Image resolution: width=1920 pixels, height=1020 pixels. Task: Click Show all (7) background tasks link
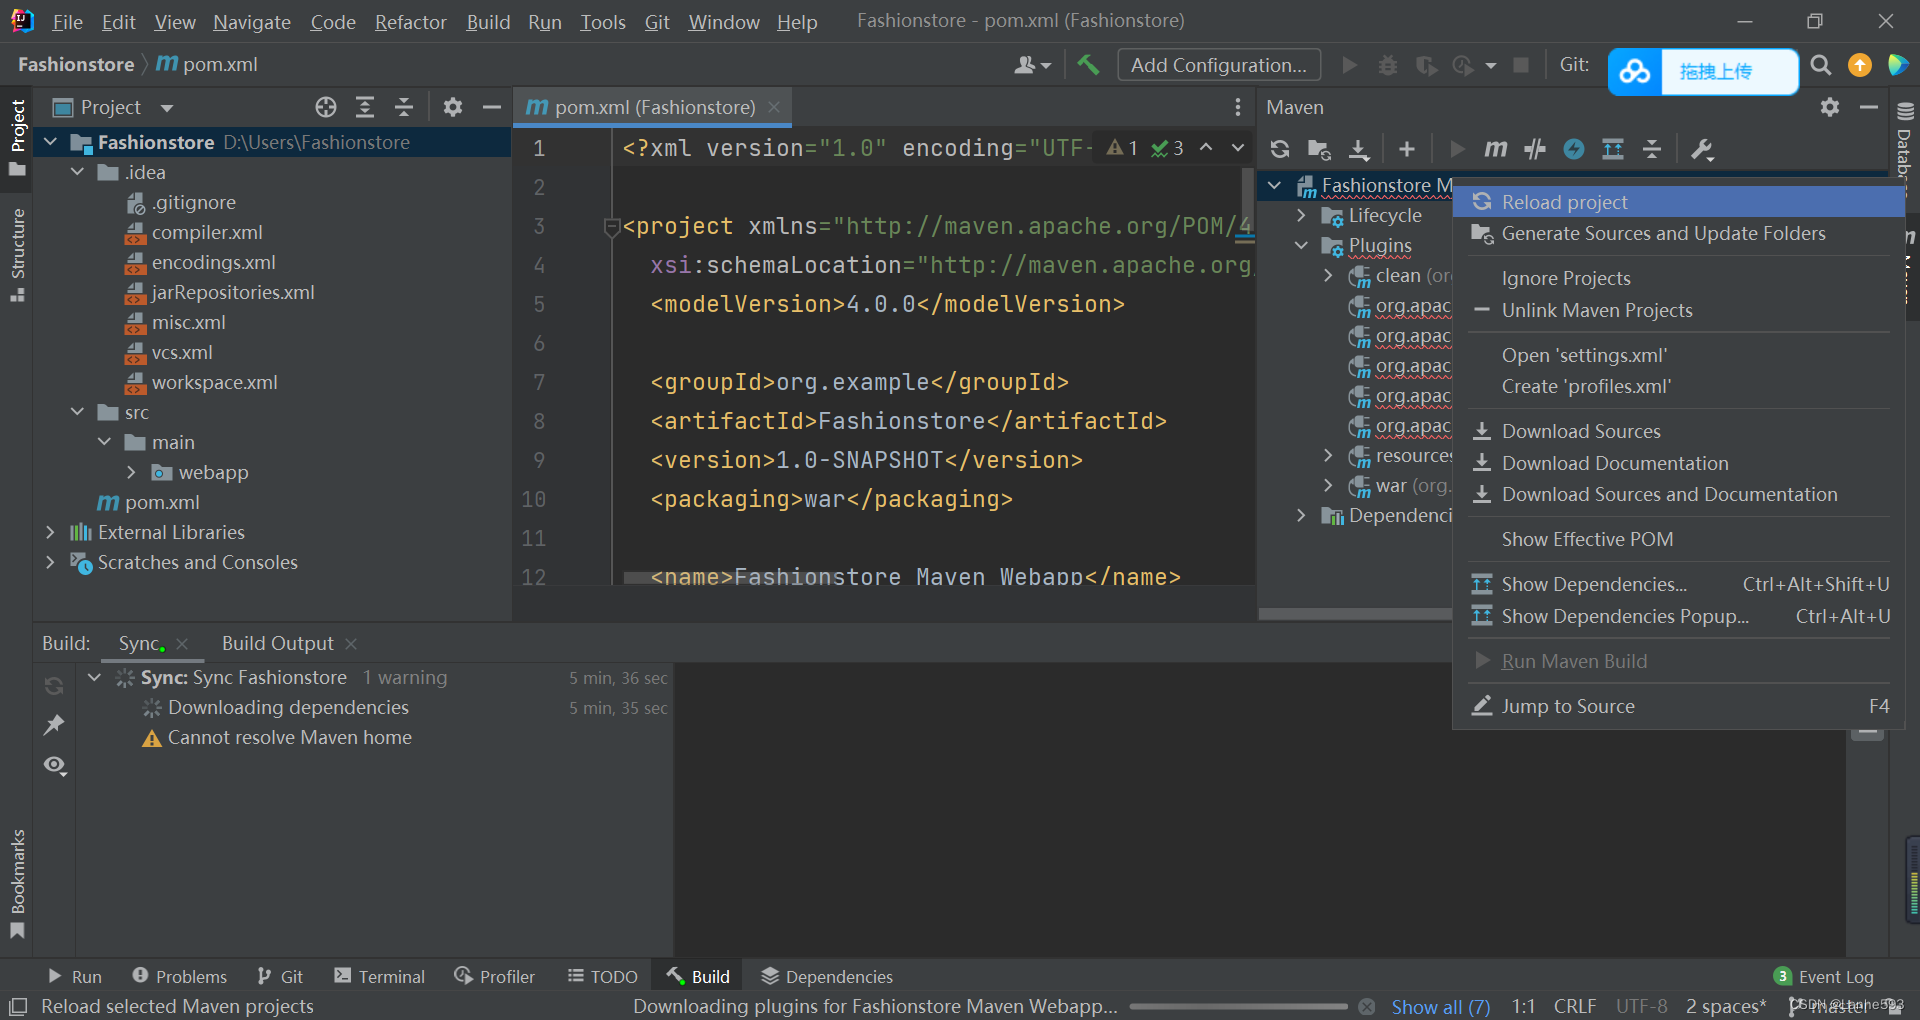click(1441, 1006)
